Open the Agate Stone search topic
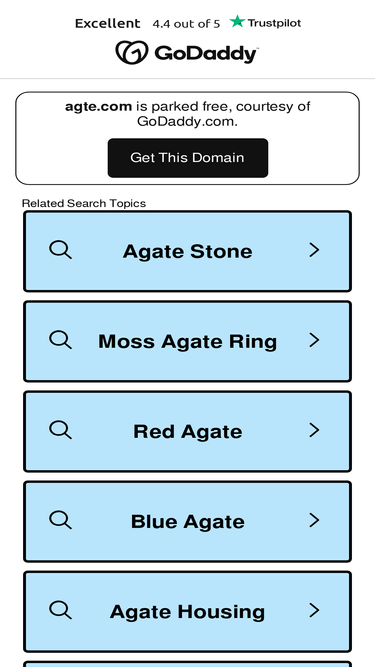The width and height of the screenshot is (375, 667). tap(188, 251)
